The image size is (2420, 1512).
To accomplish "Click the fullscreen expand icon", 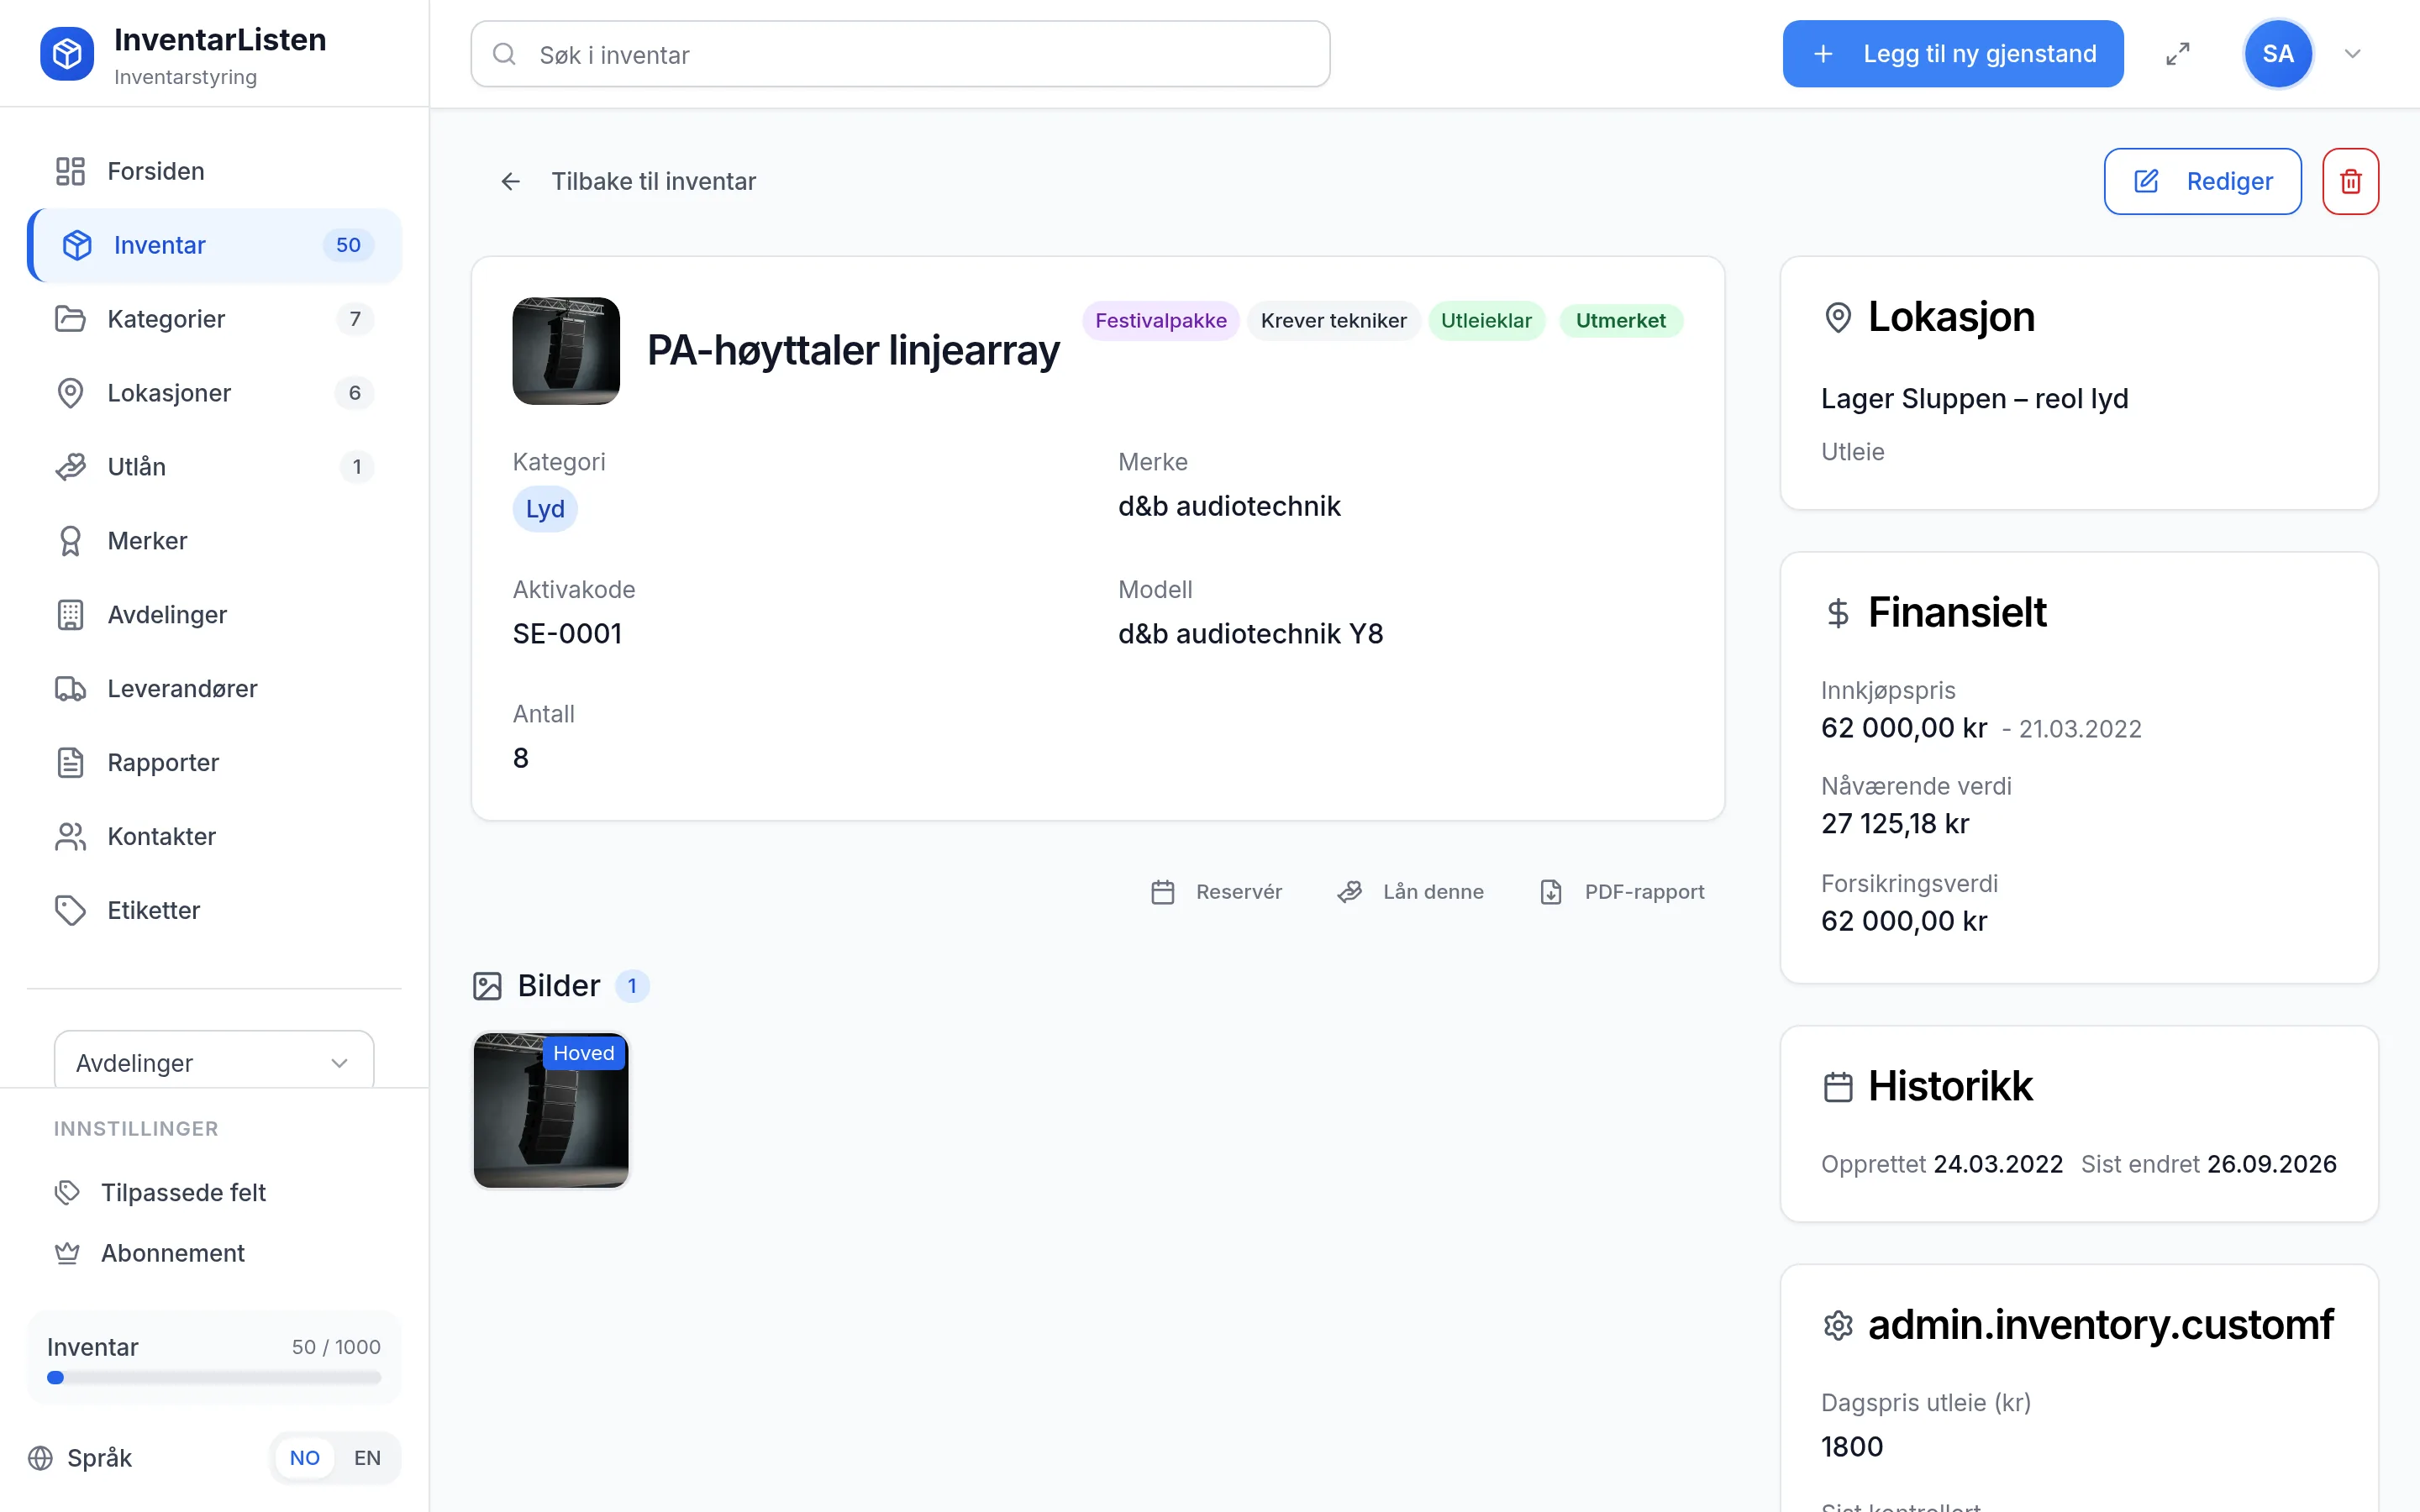I will click(x=2178, y=54).
